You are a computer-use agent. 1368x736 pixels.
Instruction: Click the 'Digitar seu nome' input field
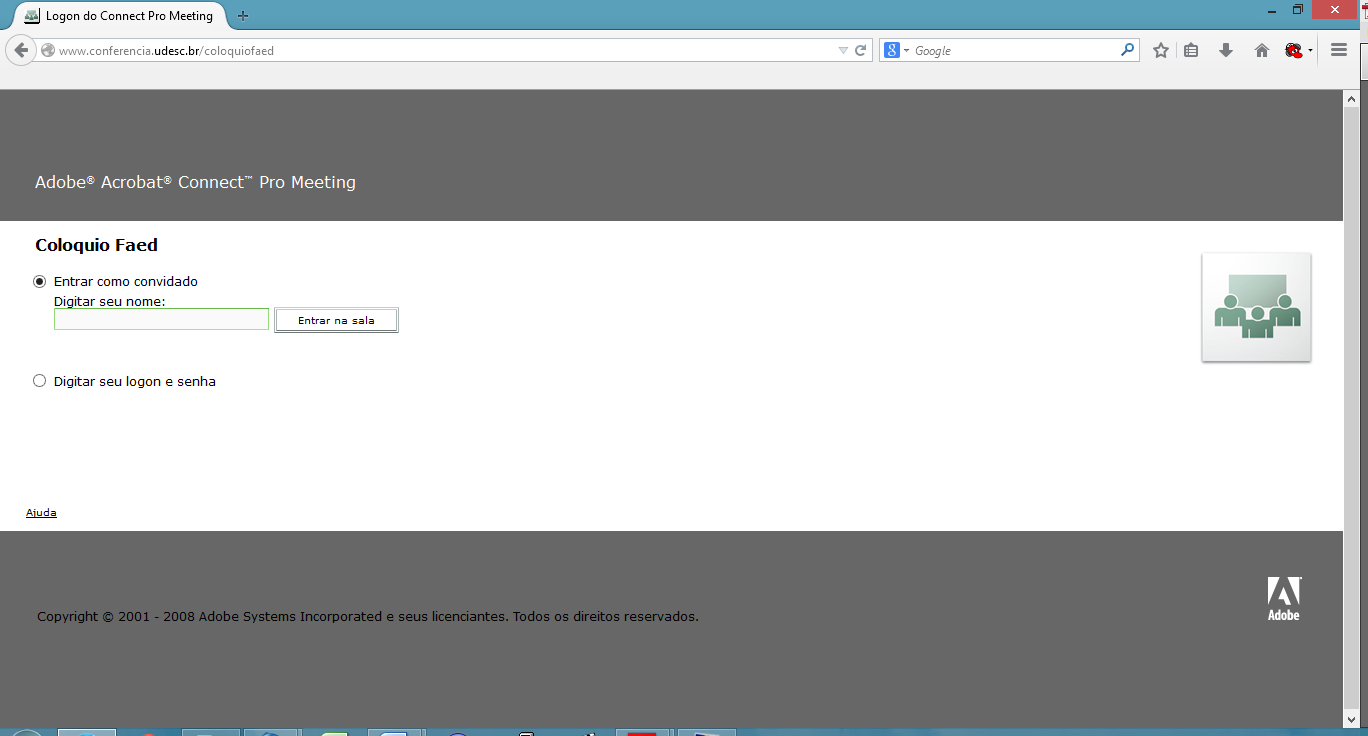[161, 319]
